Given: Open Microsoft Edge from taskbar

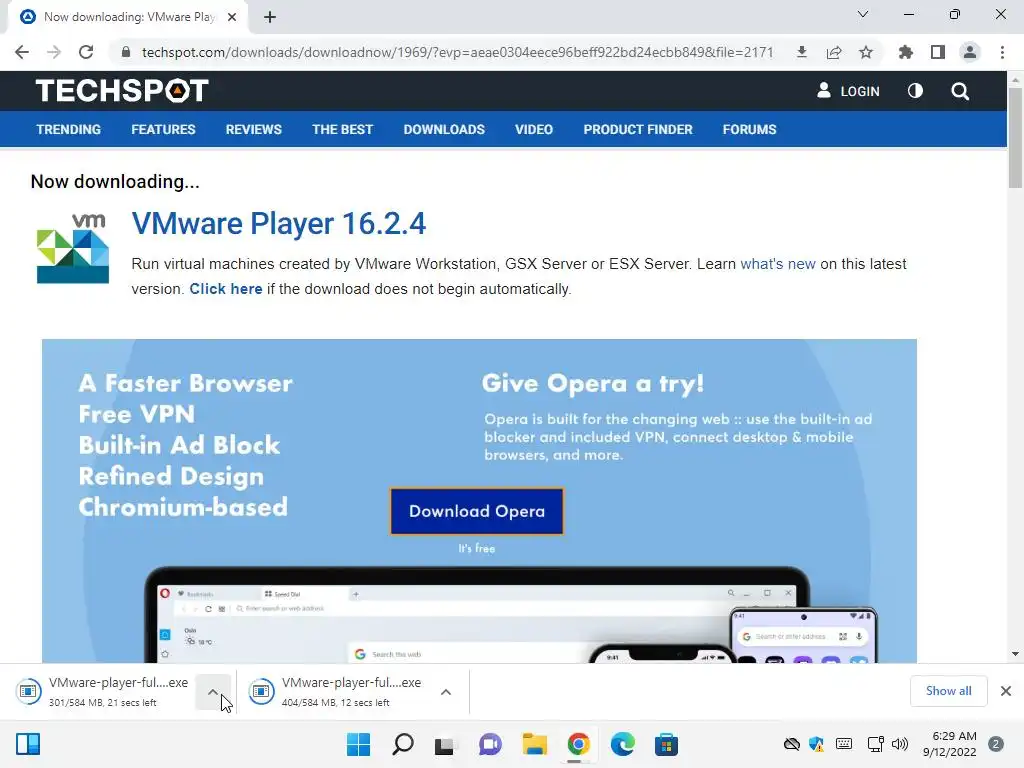Looking at the screenshot, I should coord(622,744).
